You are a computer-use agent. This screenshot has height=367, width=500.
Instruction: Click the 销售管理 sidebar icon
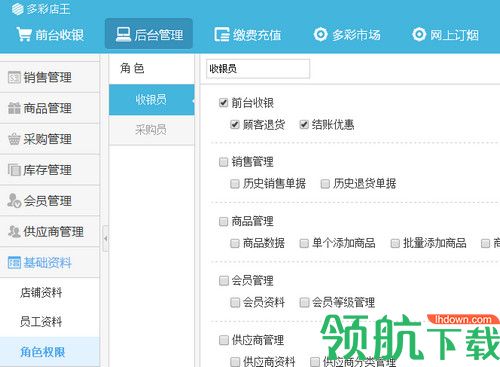coord(14,77)
